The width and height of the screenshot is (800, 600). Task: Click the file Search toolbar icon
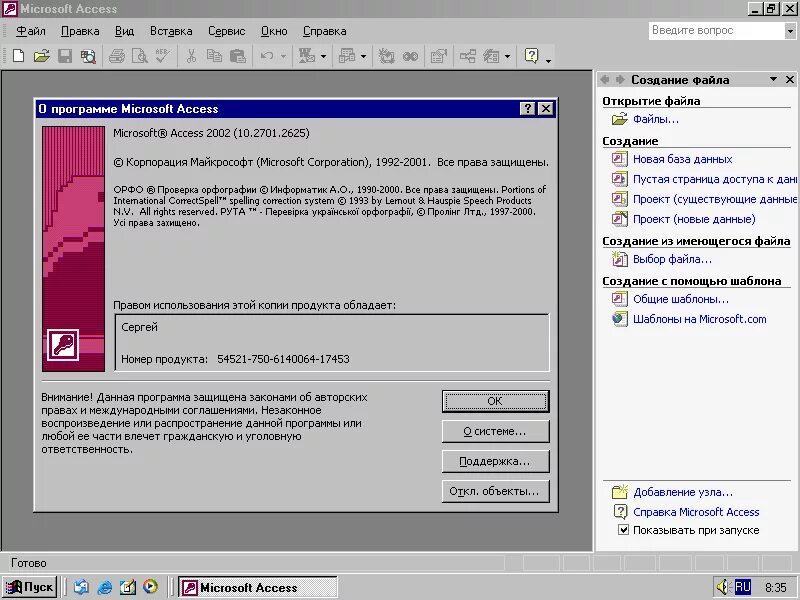88,56
